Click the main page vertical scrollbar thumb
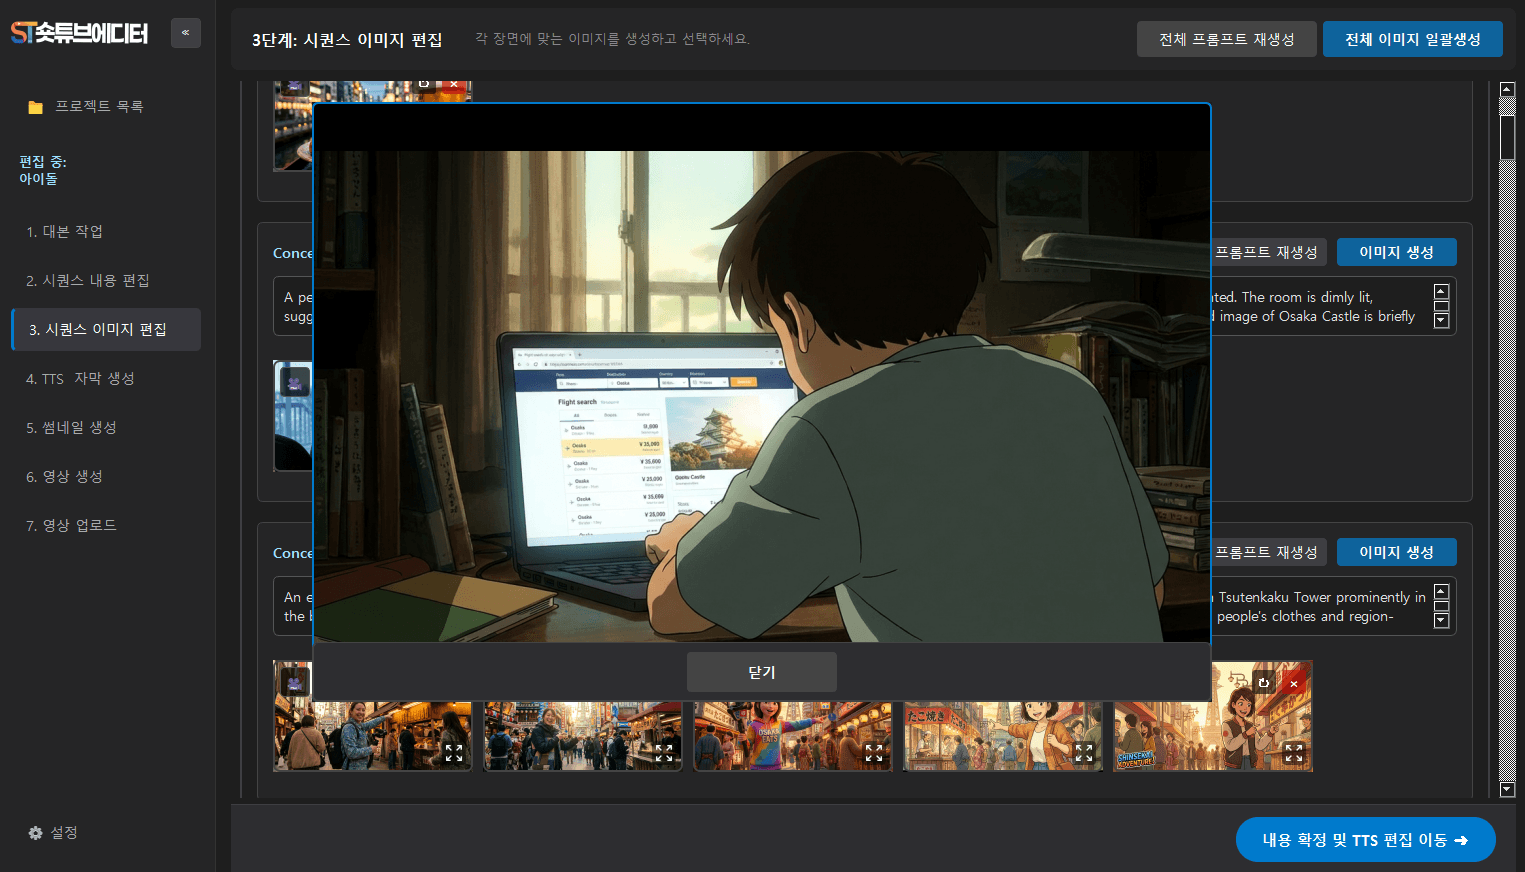The image size is (1525, 872). 1507,137
